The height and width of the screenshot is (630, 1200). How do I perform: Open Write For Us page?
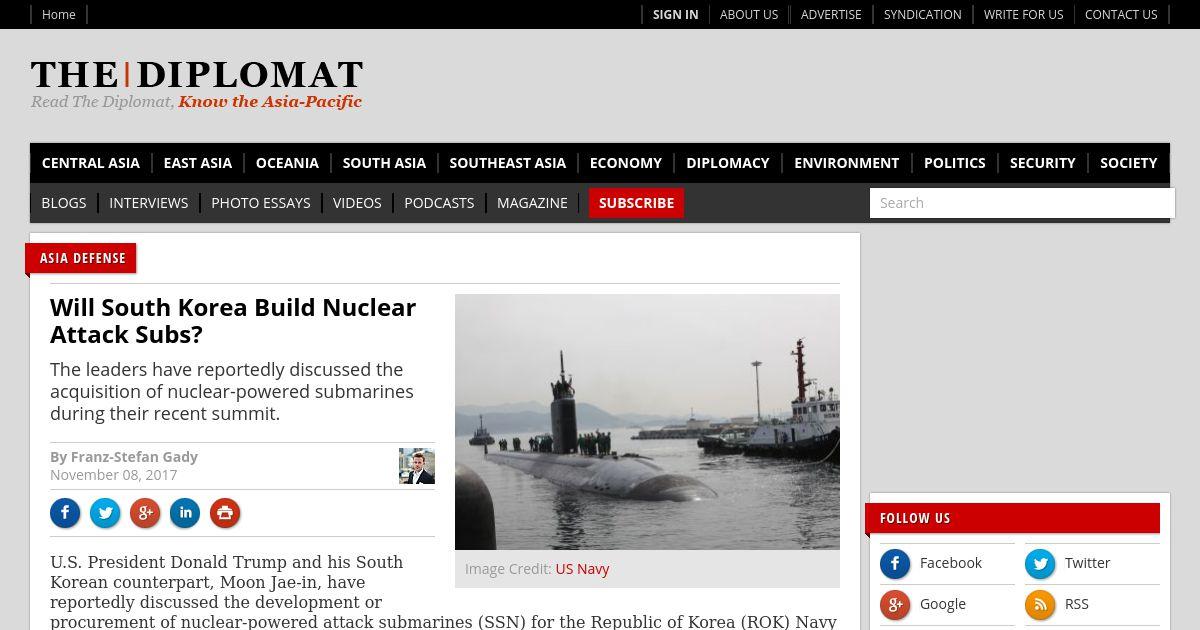(x=1023, y=14)
